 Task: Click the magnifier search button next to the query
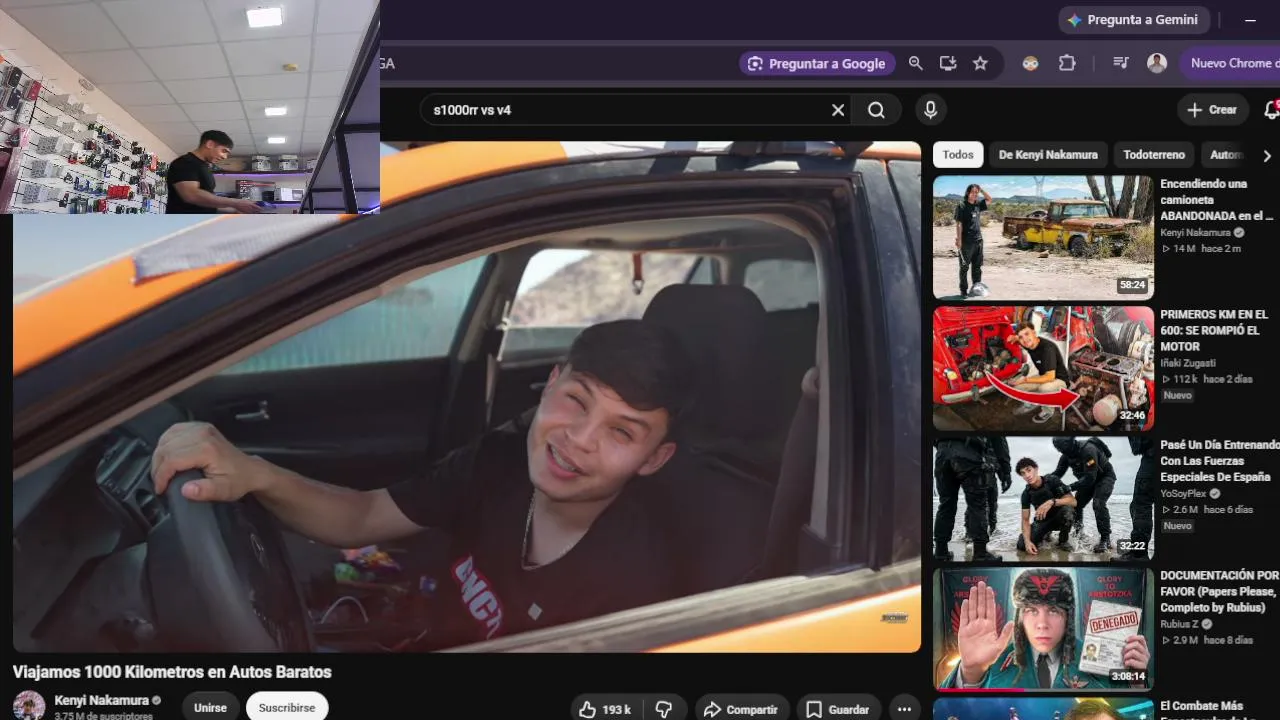pos(876,110)
